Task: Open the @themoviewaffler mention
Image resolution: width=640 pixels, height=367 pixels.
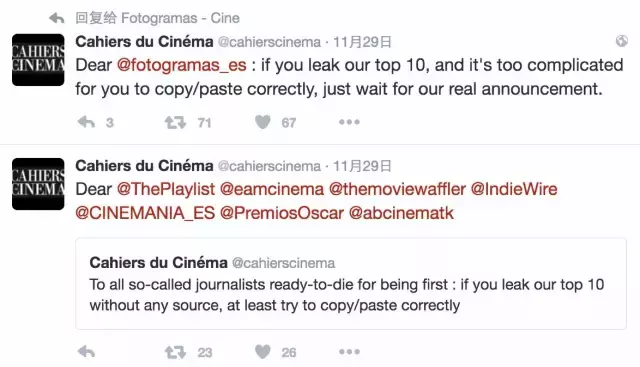Action: pyautogui.click(x=397, y=189)
